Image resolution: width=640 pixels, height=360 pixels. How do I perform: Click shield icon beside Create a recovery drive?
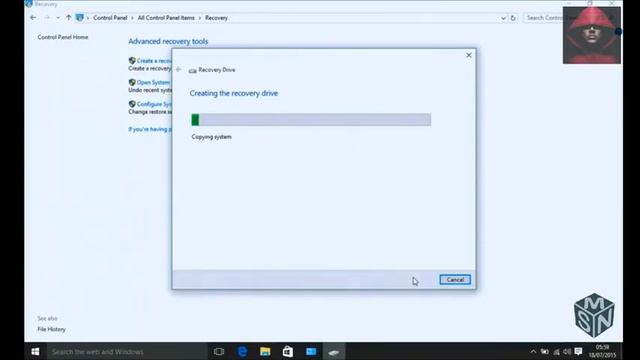[132, 60]
